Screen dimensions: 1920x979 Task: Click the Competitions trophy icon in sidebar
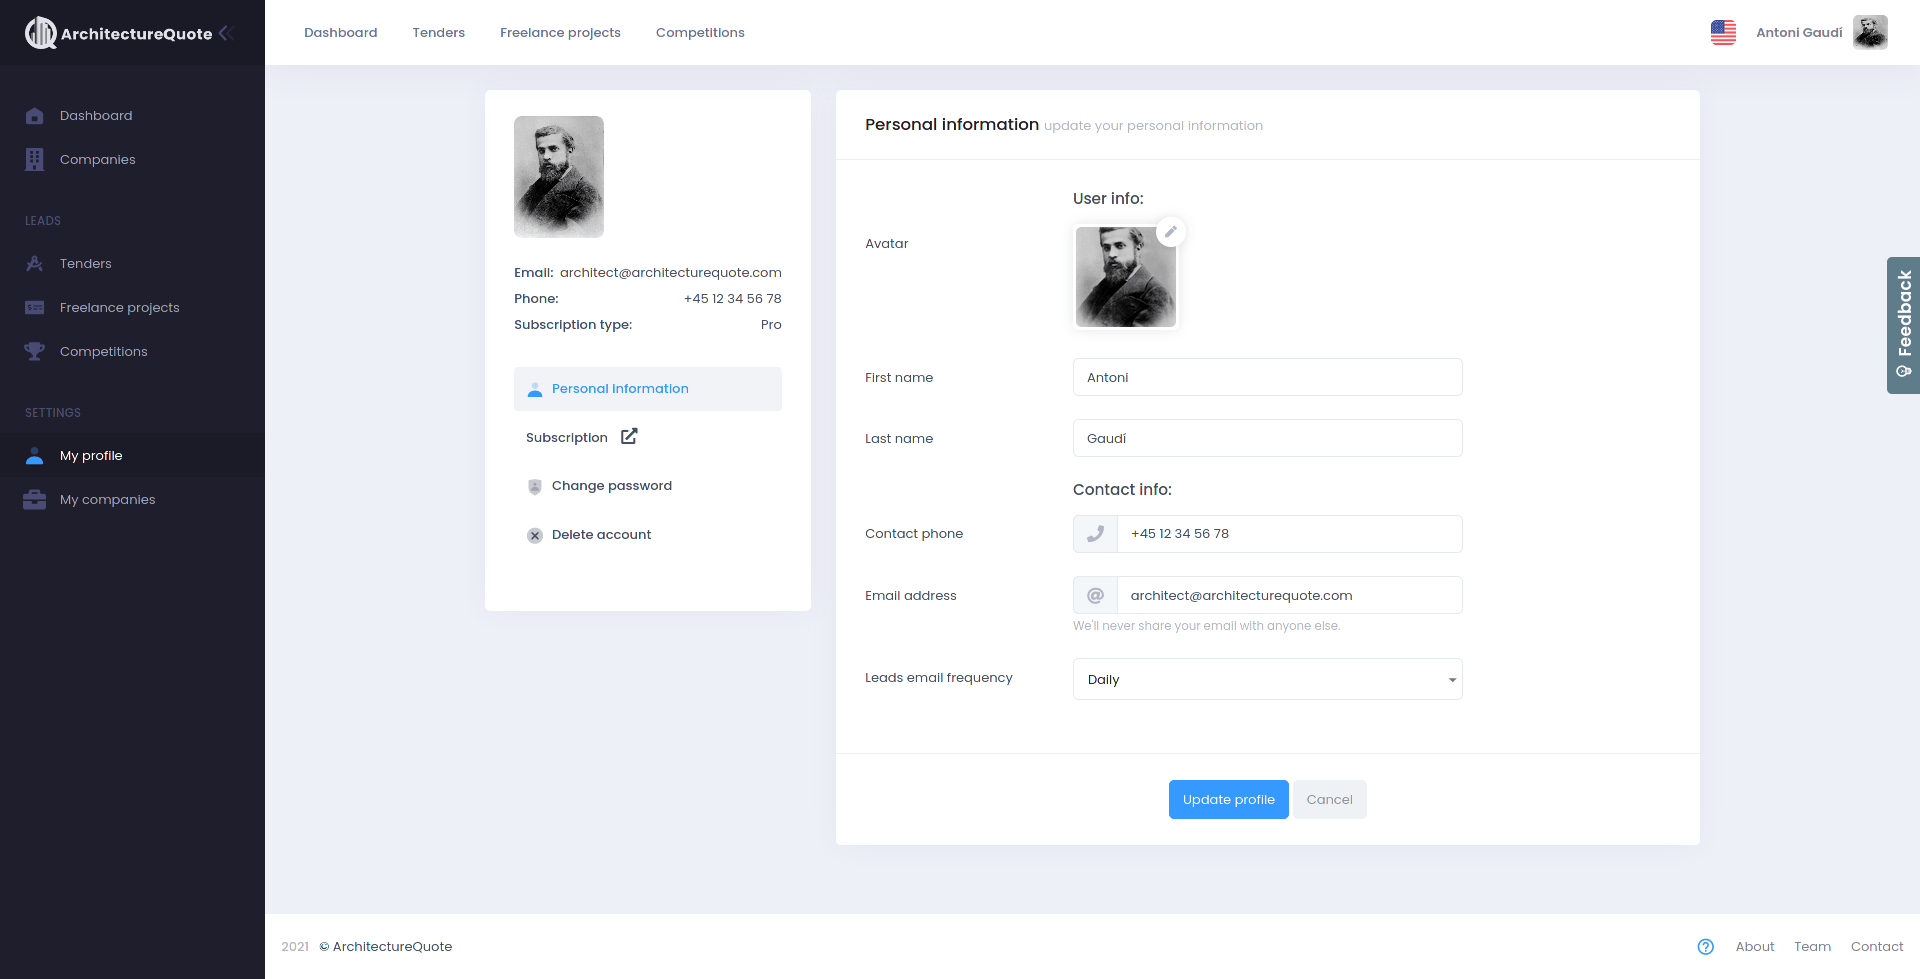(x=35, y=352)
